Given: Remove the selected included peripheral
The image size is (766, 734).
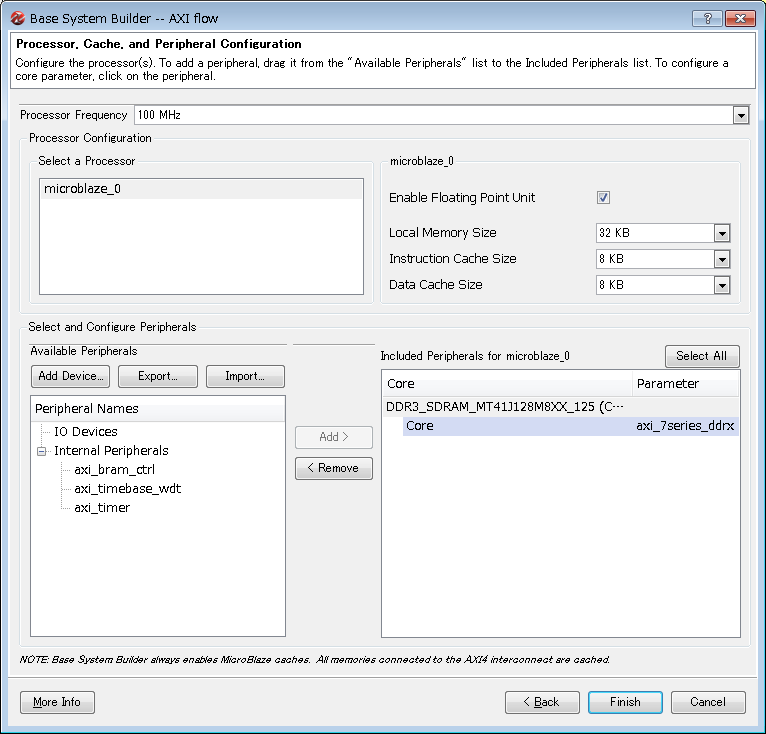Looking at the screenshot, I should pos(334,468).
